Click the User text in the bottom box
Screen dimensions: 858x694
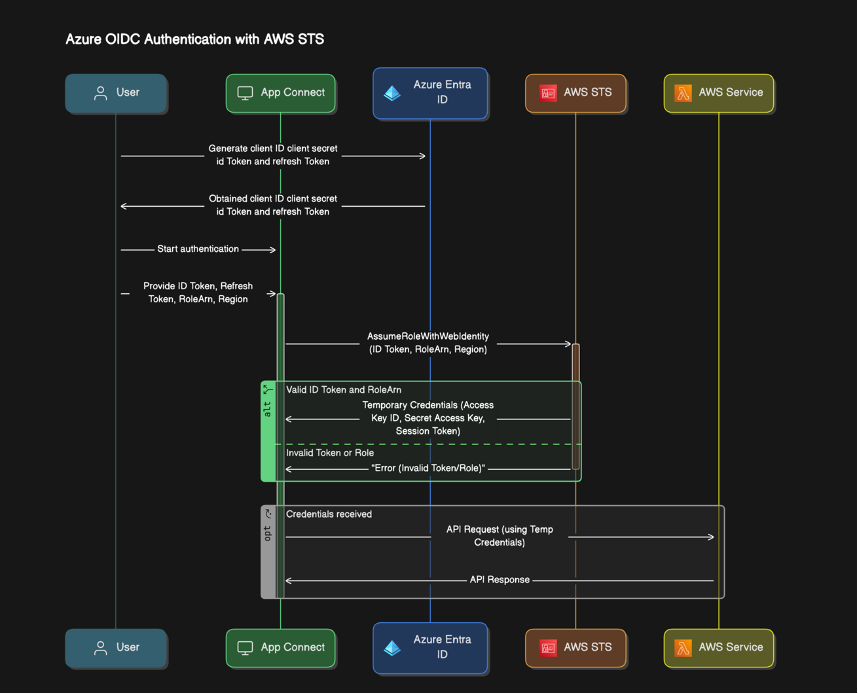pyautogui.click(x=127, y=647)
